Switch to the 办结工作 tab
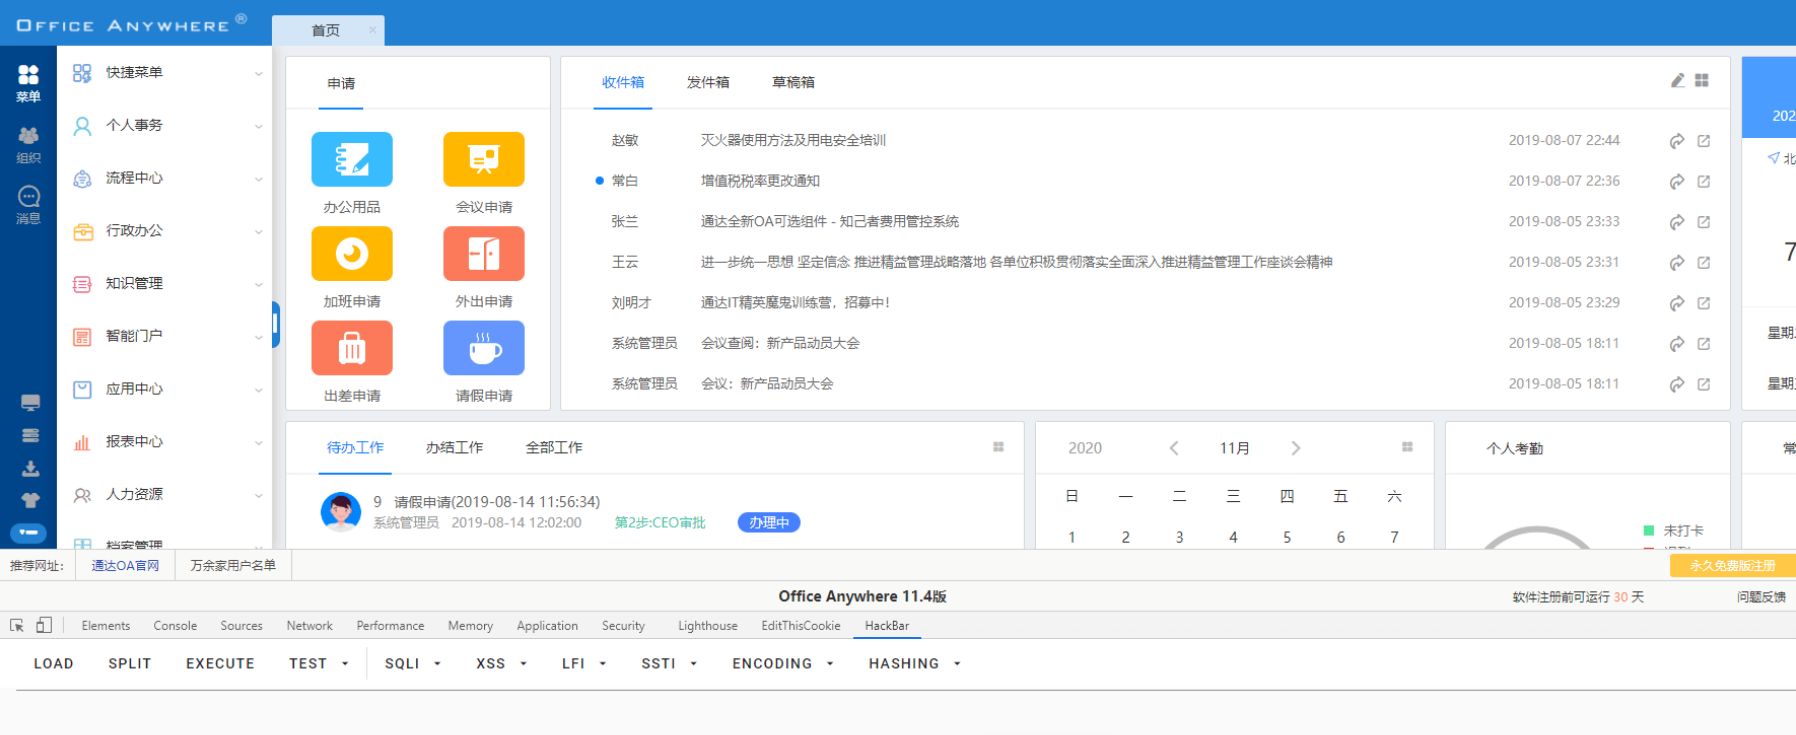Screen dimensions: 1796x735 coord(454,448)
